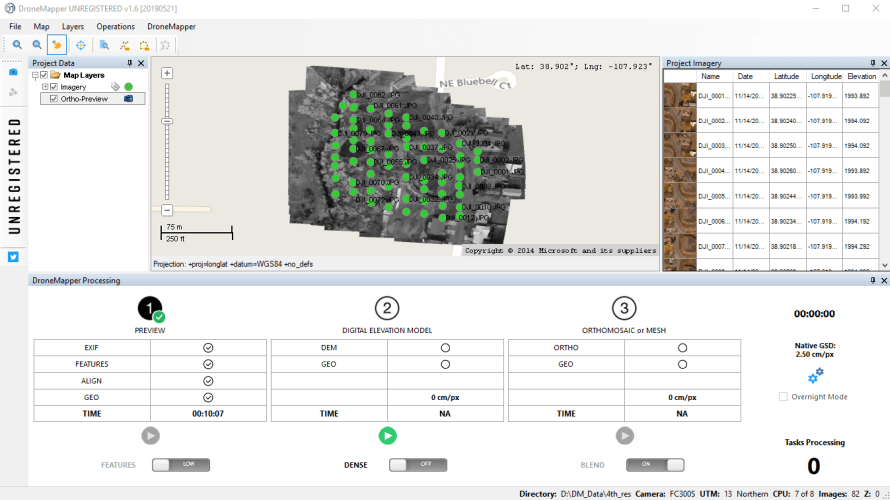Click the grey Preview play button
This screenshot has width=890, height=500.
coord(150,436)
